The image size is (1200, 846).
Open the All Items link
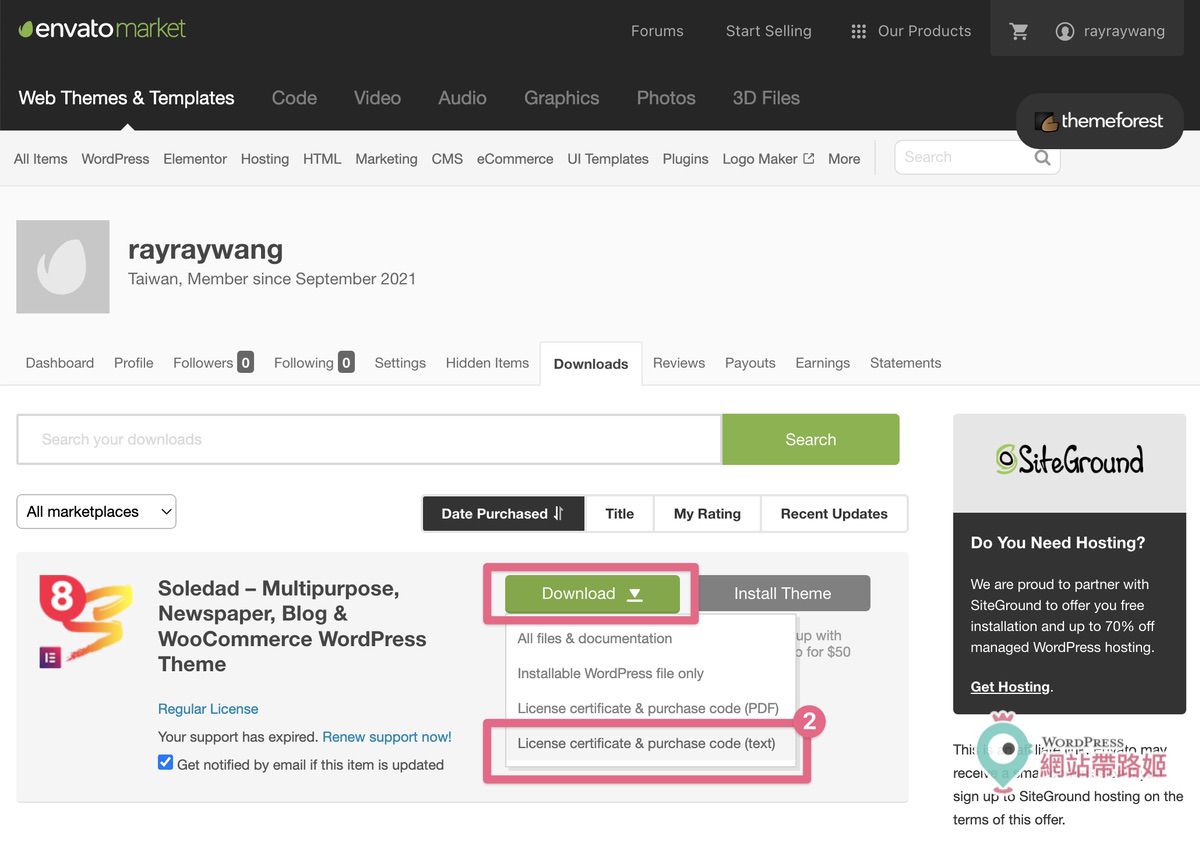pos(41,159)
